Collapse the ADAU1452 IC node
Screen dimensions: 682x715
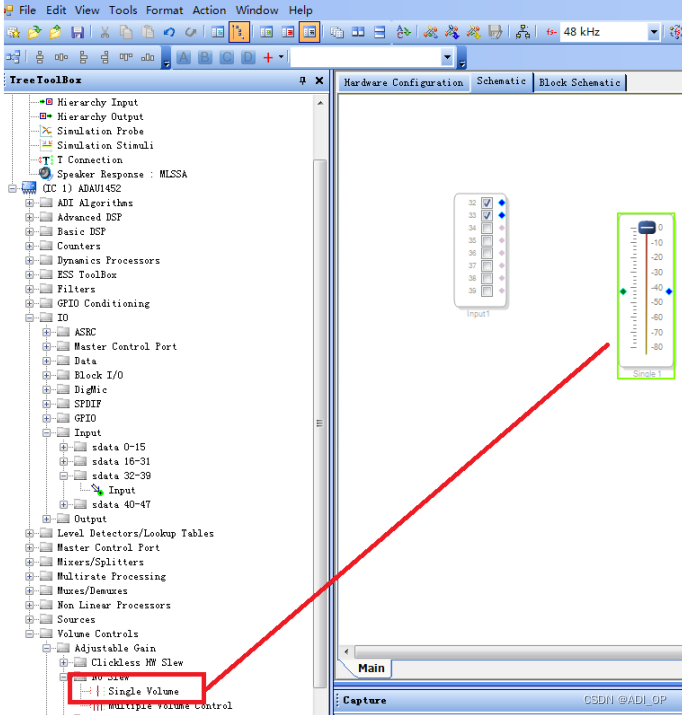tap(12, 188)
